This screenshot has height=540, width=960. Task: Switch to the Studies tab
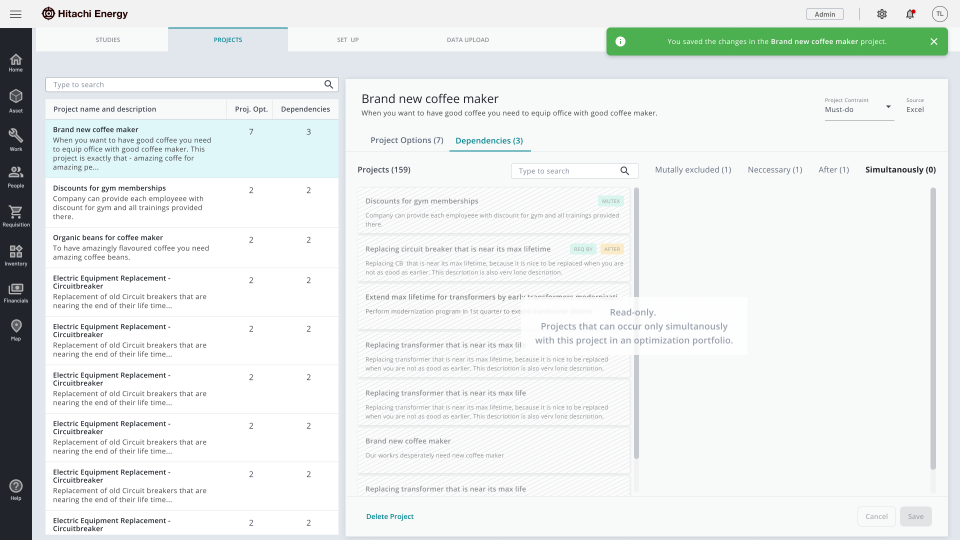(108, 40)
